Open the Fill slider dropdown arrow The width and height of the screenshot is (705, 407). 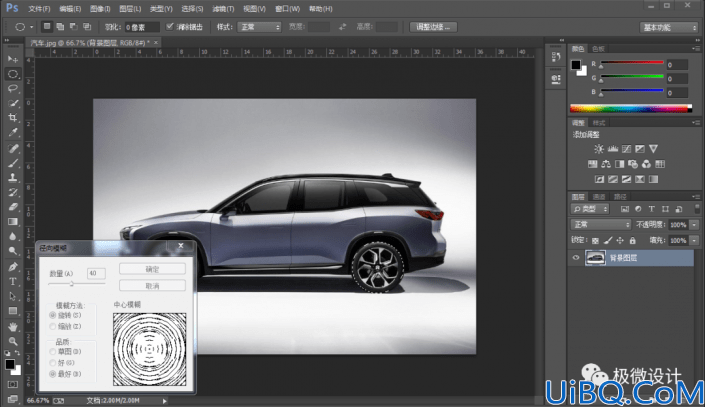coord(694,241)
